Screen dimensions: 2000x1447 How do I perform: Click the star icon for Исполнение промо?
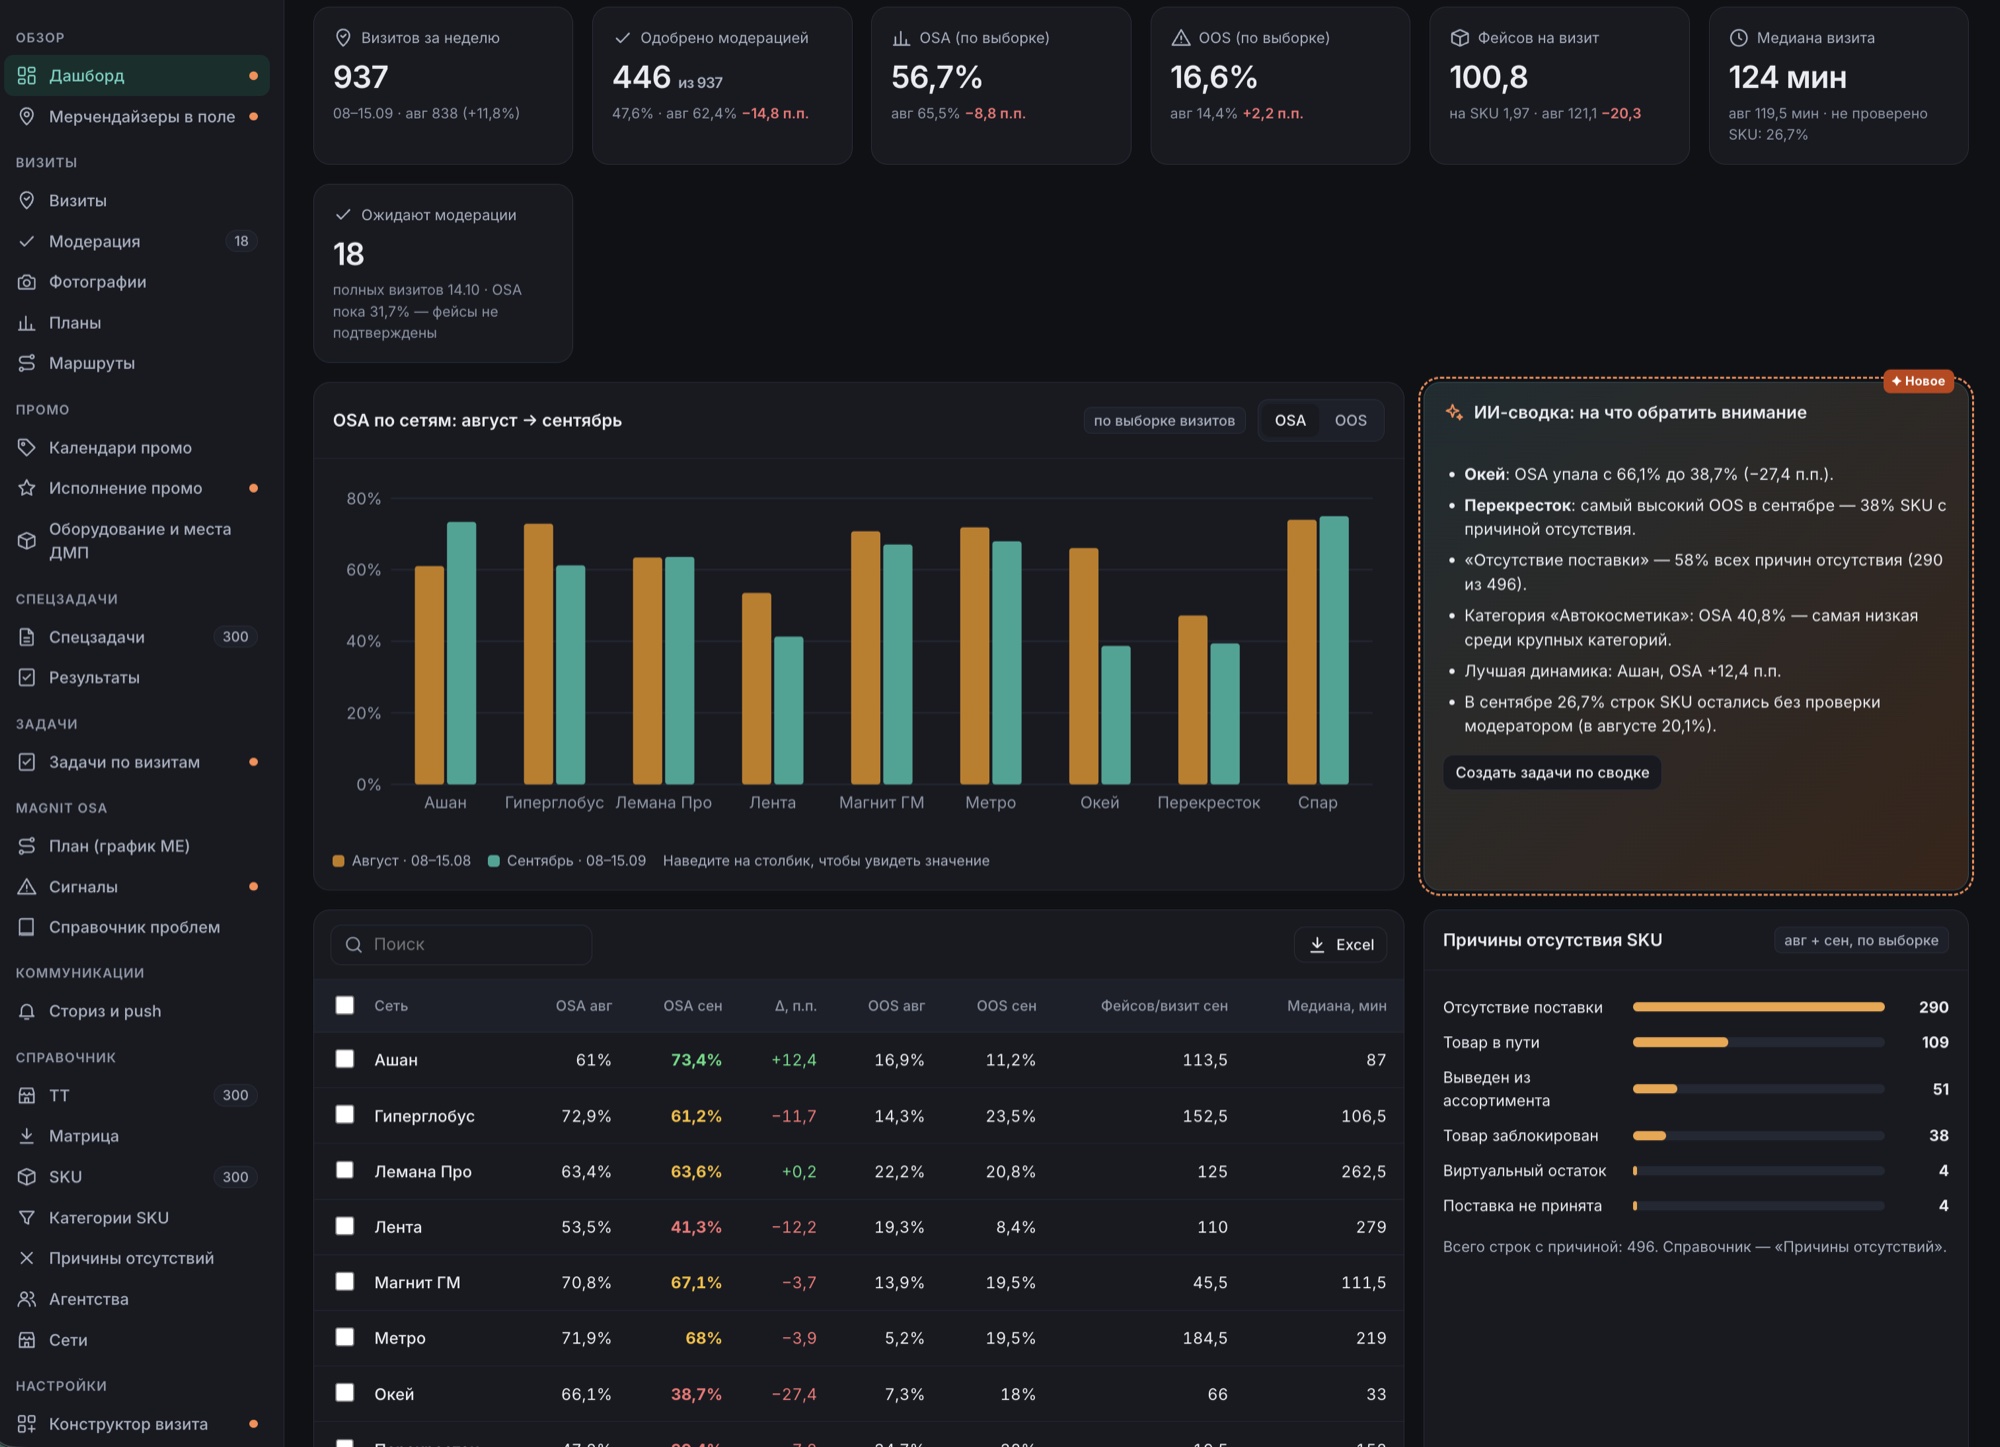[27, 488]
